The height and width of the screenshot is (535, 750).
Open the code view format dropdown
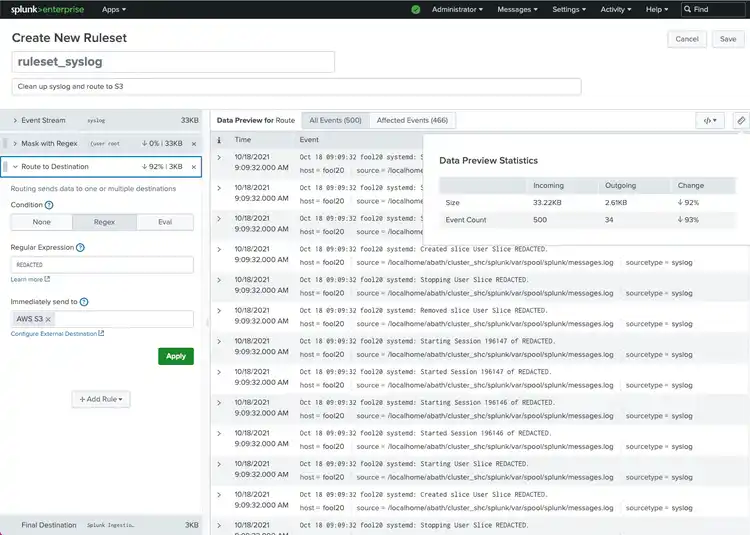(709, 120)
